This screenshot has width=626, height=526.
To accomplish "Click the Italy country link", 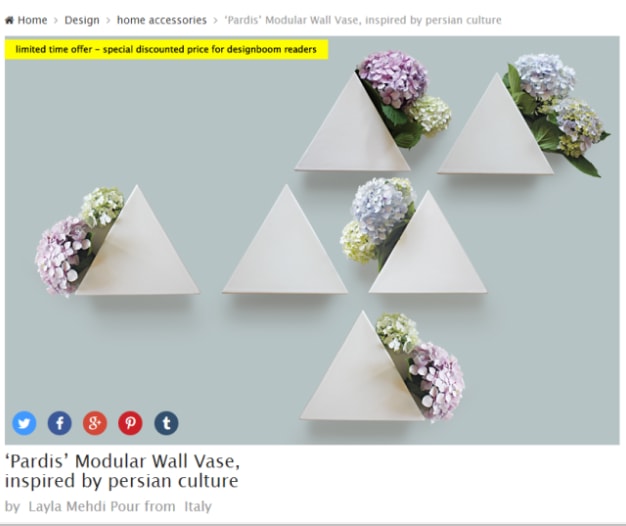I will (x=198, y=506).
